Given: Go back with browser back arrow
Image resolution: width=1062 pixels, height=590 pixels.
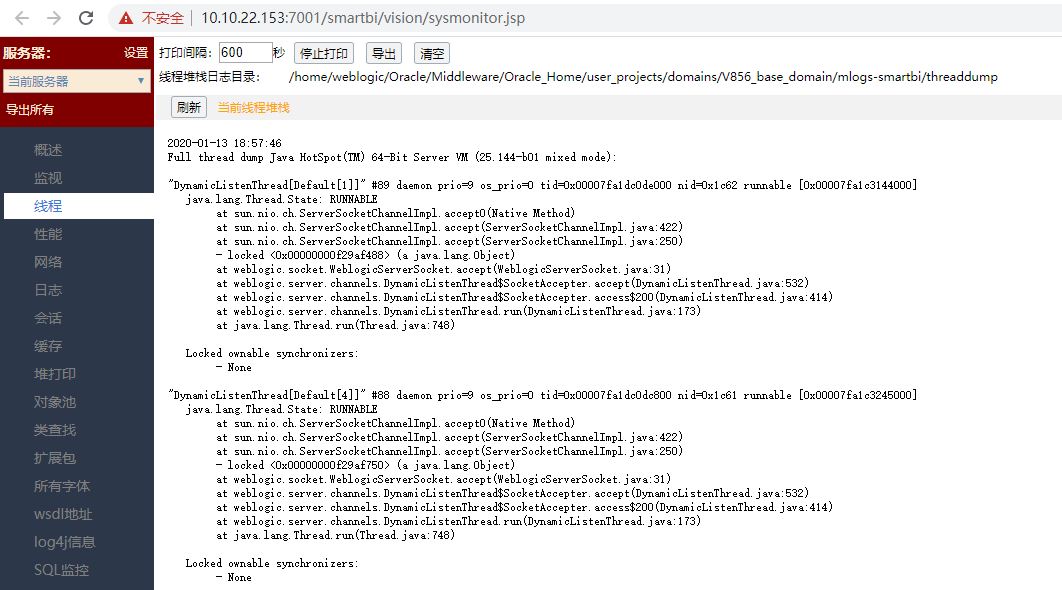Looking at the screenshot, I should pyautogui.click(x=22, y=18).
